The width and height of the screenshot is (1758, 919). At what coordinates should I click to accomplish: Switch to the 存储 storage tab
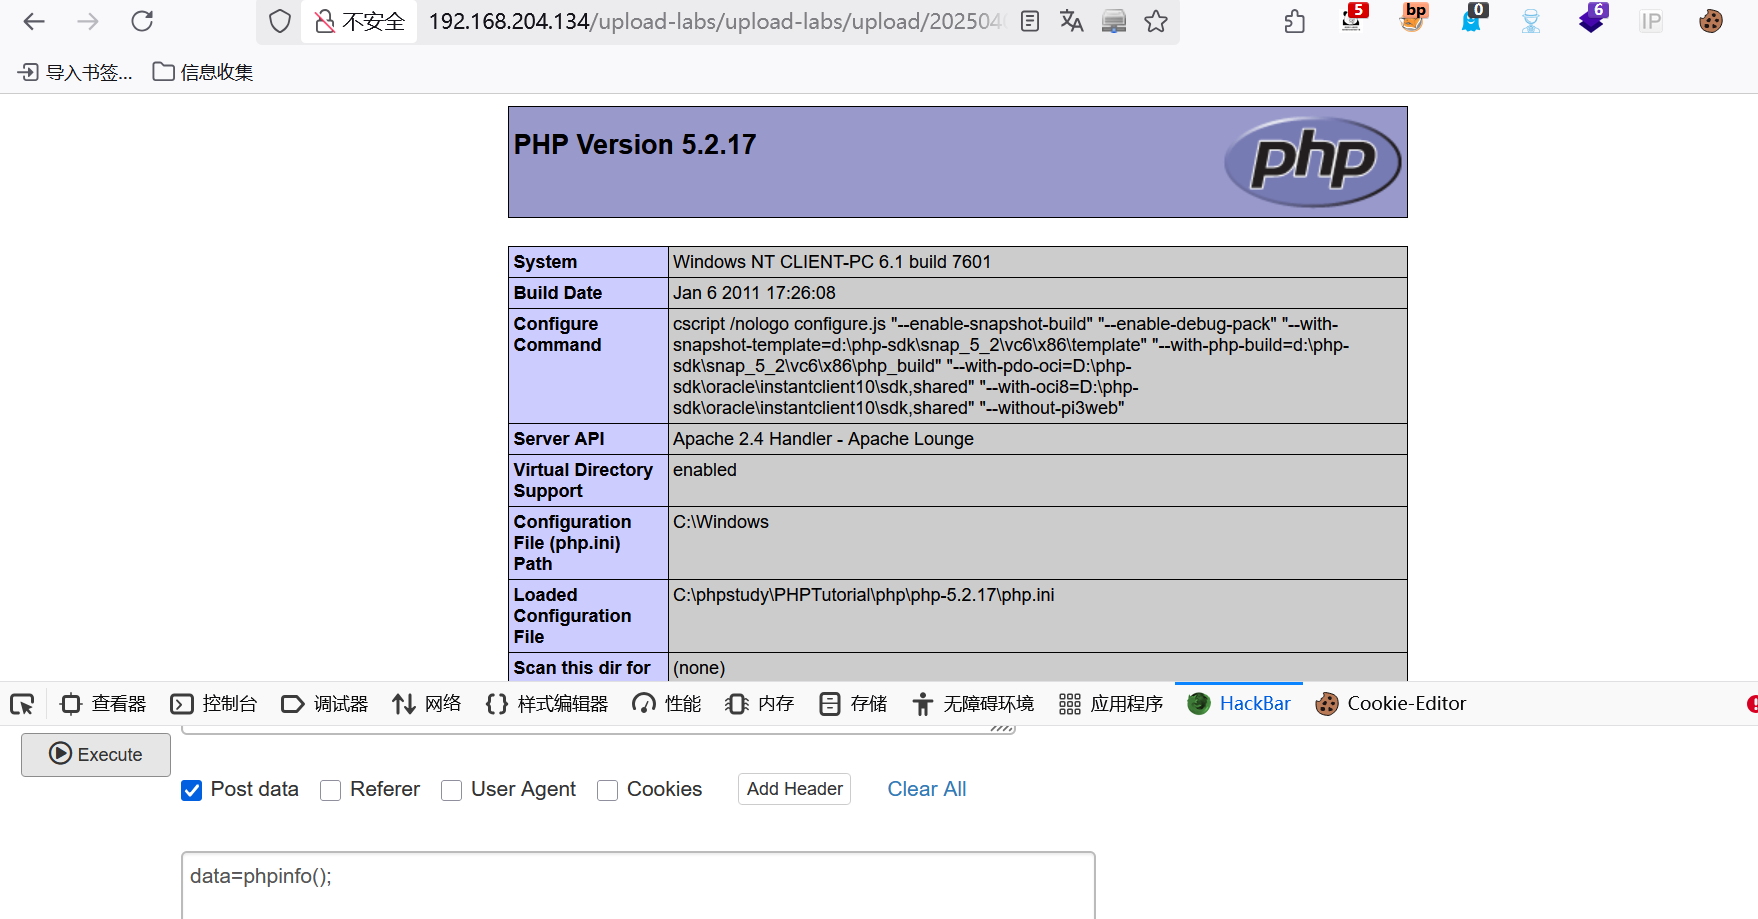tap(853, 704)
